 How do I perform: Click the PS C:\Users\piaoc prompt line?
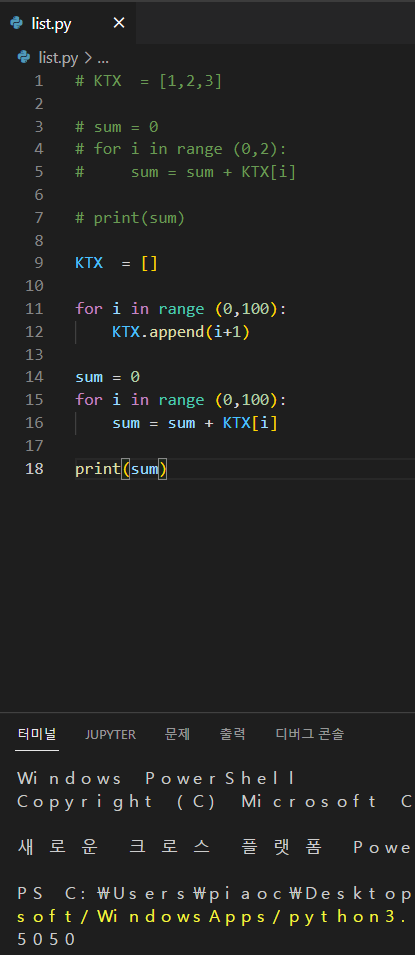click(x=216, y=893)
